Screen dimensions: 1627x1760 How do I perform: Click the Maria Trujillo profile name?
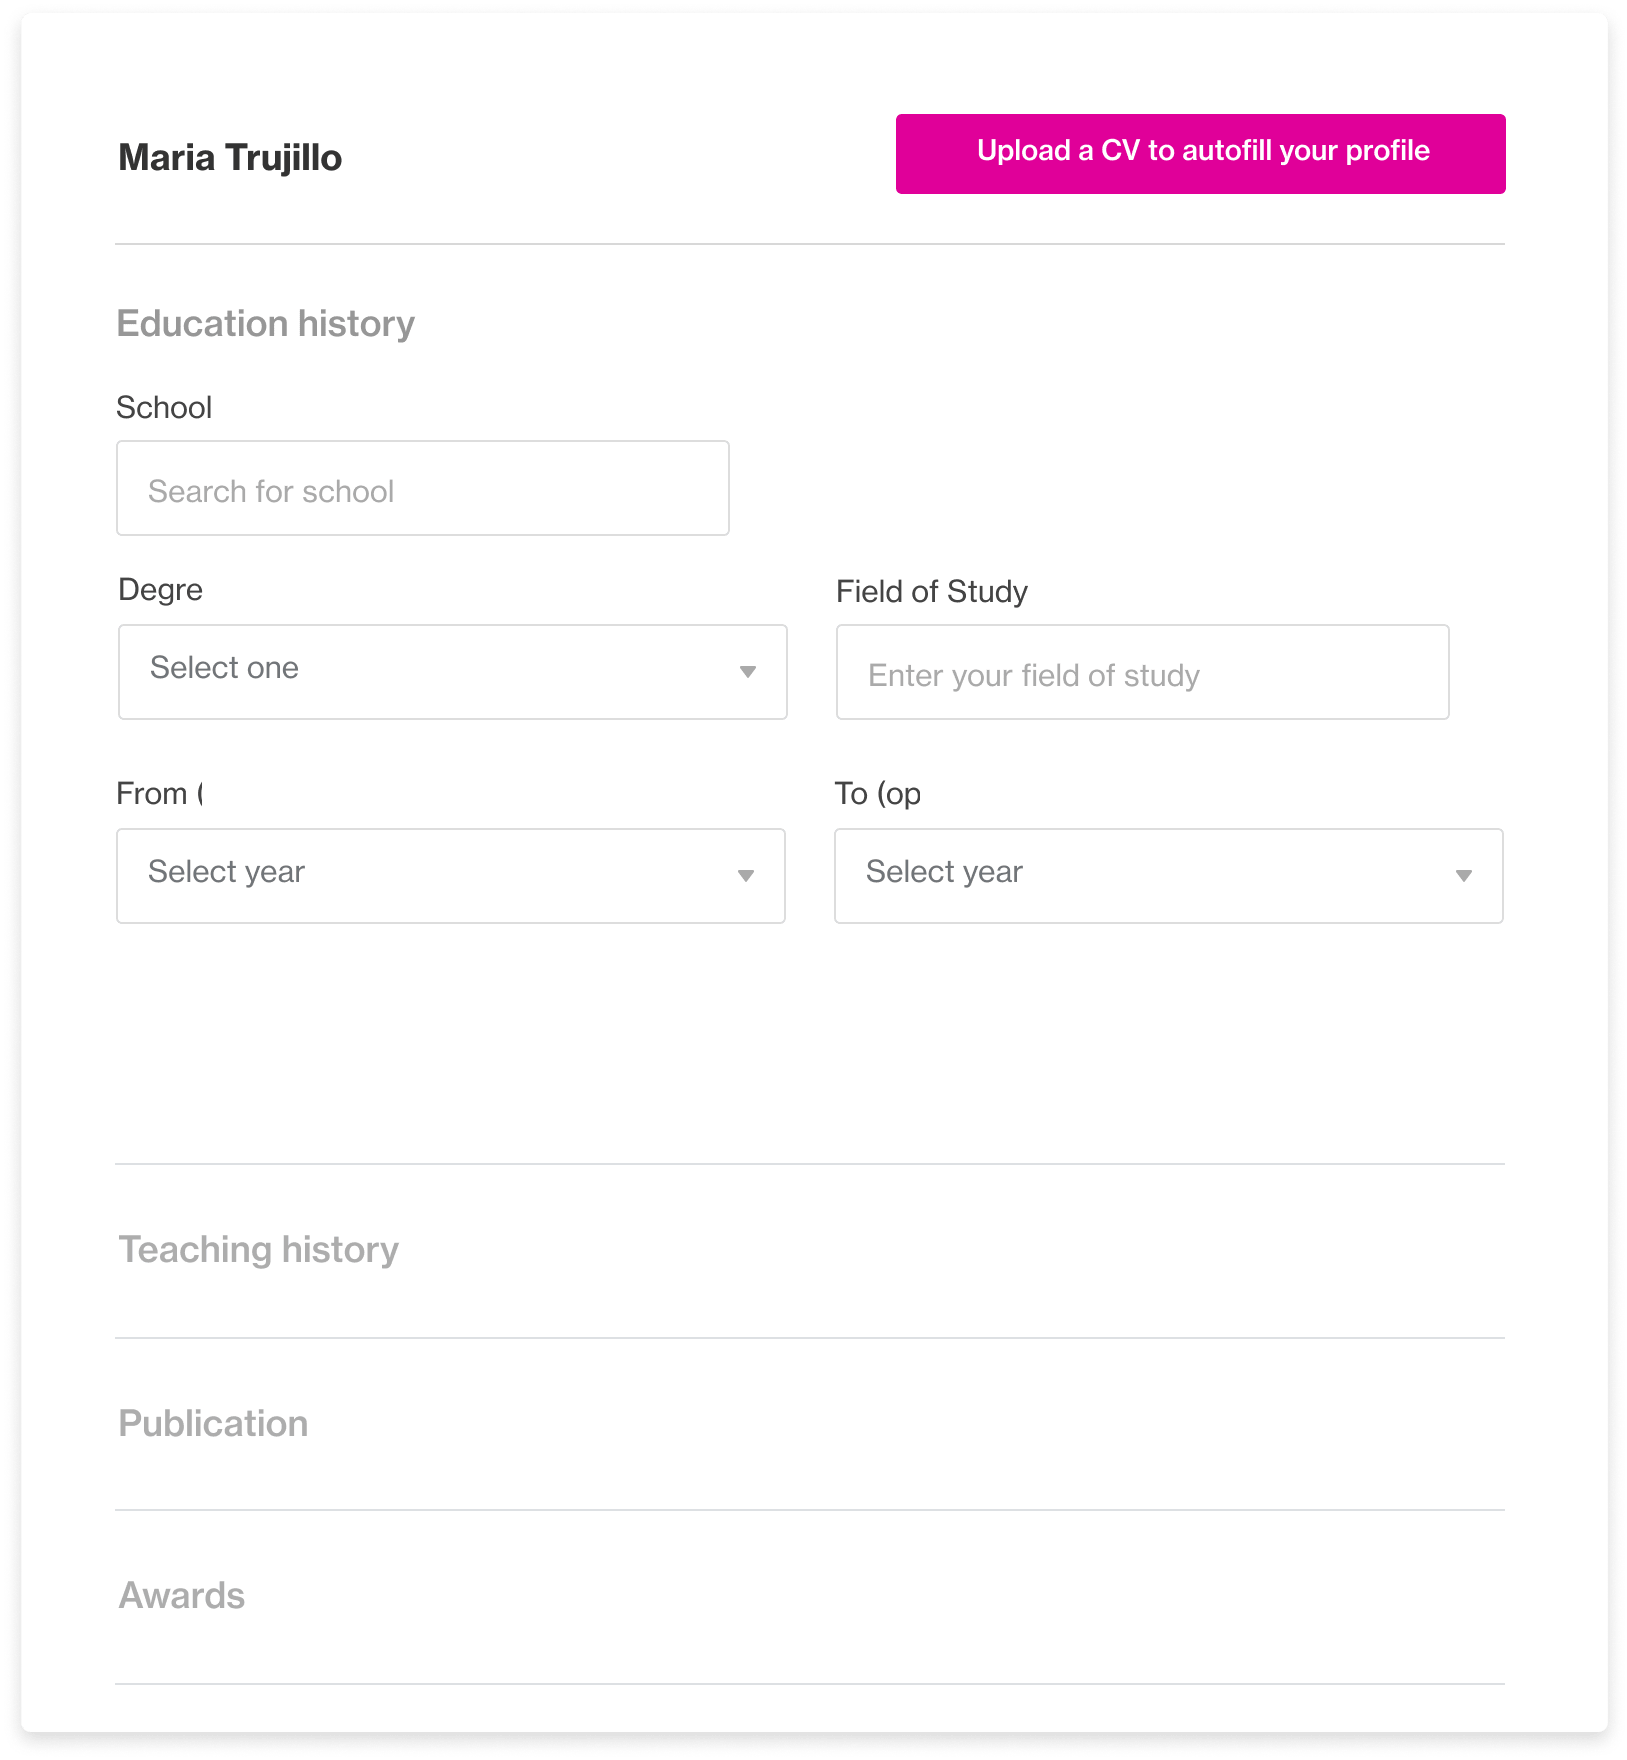tap(230, 158)
